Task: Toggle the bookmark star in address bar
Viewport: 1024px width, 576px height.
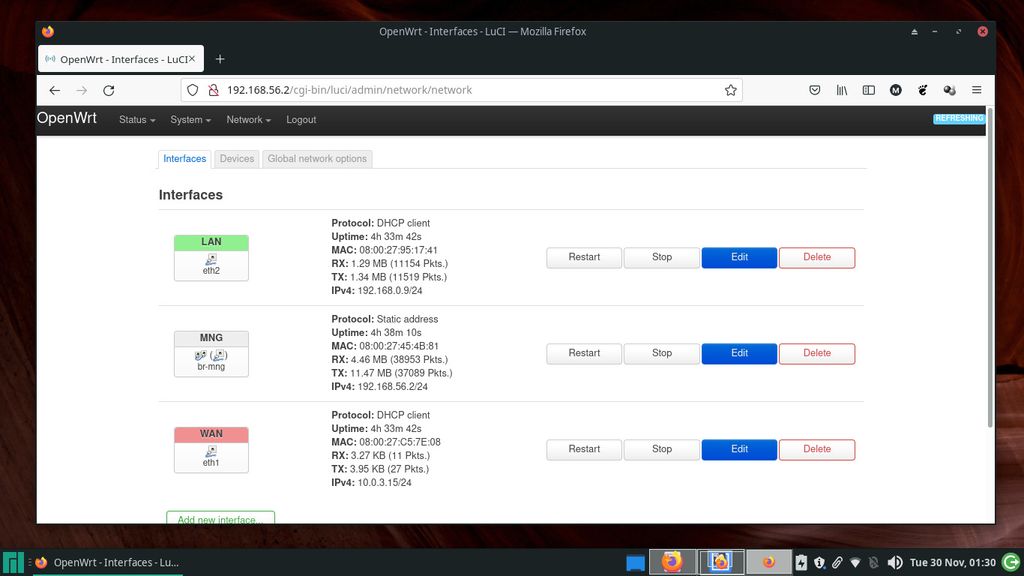Action: pos(731,90)
